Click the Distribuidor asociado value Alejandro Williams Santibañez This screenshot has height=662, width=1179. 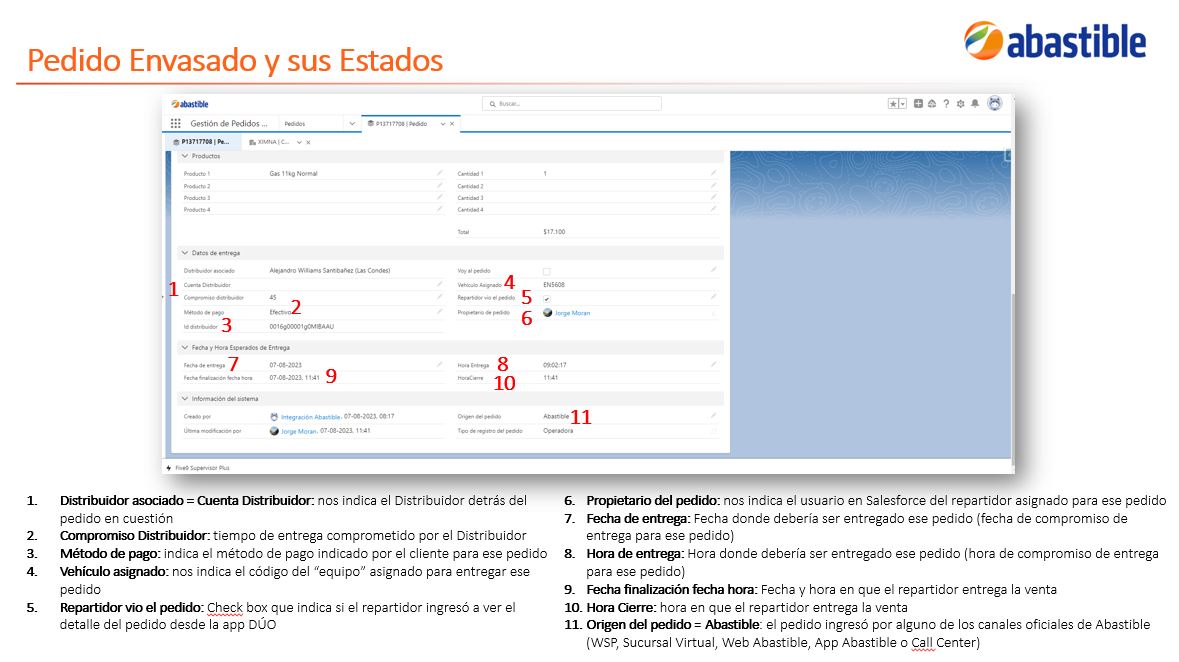click(x=329, y=270)
